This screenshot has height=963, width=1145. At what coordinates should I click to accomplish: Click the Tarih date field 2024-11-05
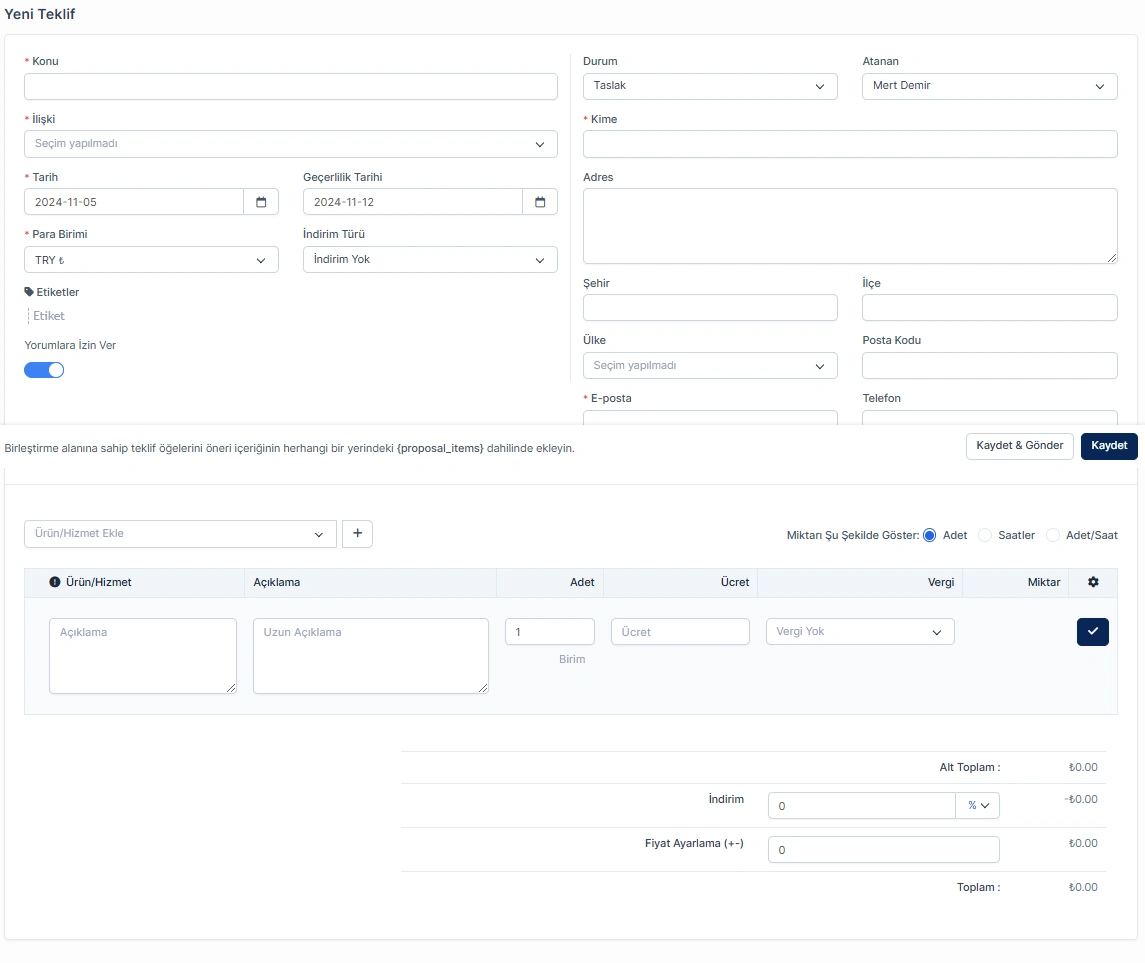pos(134,202)
